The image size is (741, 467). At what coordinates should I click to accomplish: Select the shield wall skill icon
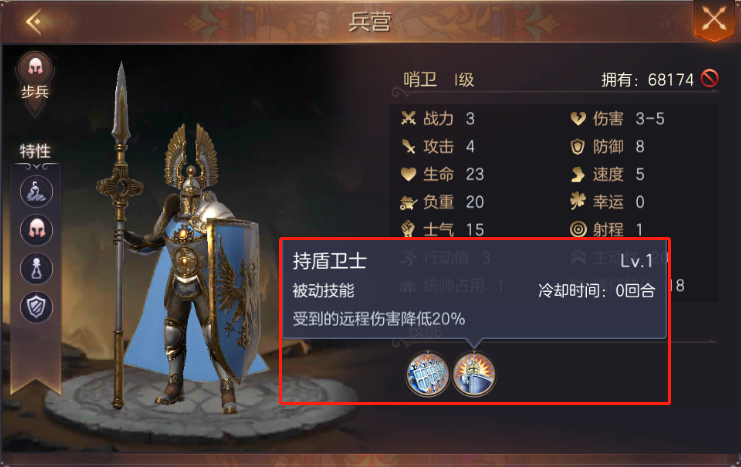click(428, 374)
